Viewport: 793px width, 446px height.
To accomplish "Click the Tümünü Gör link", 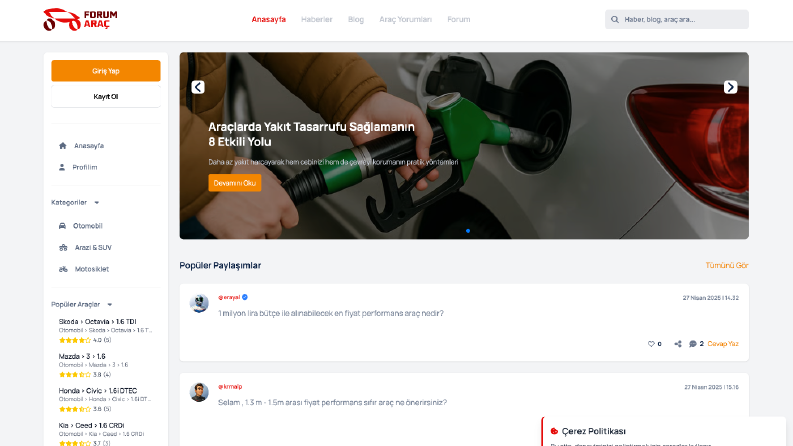I will (727, 265).
